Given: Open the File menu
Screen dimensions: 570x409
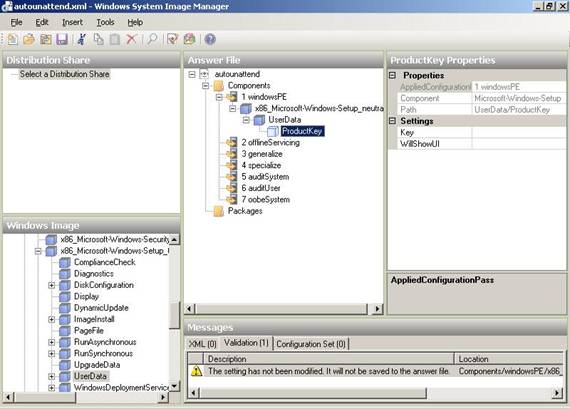Looking at the screenshot, I should tap(16, 23).
